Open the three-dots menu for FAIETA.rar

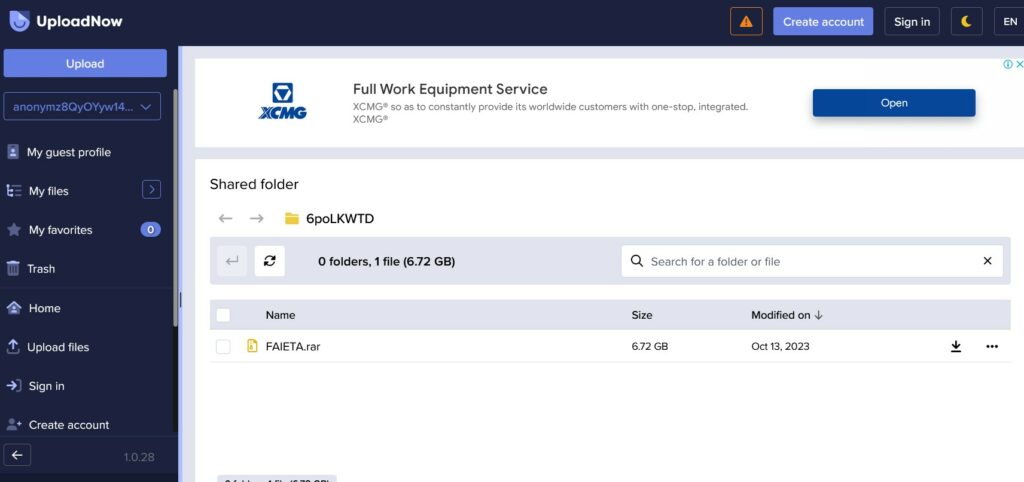(x=992, y=347)
